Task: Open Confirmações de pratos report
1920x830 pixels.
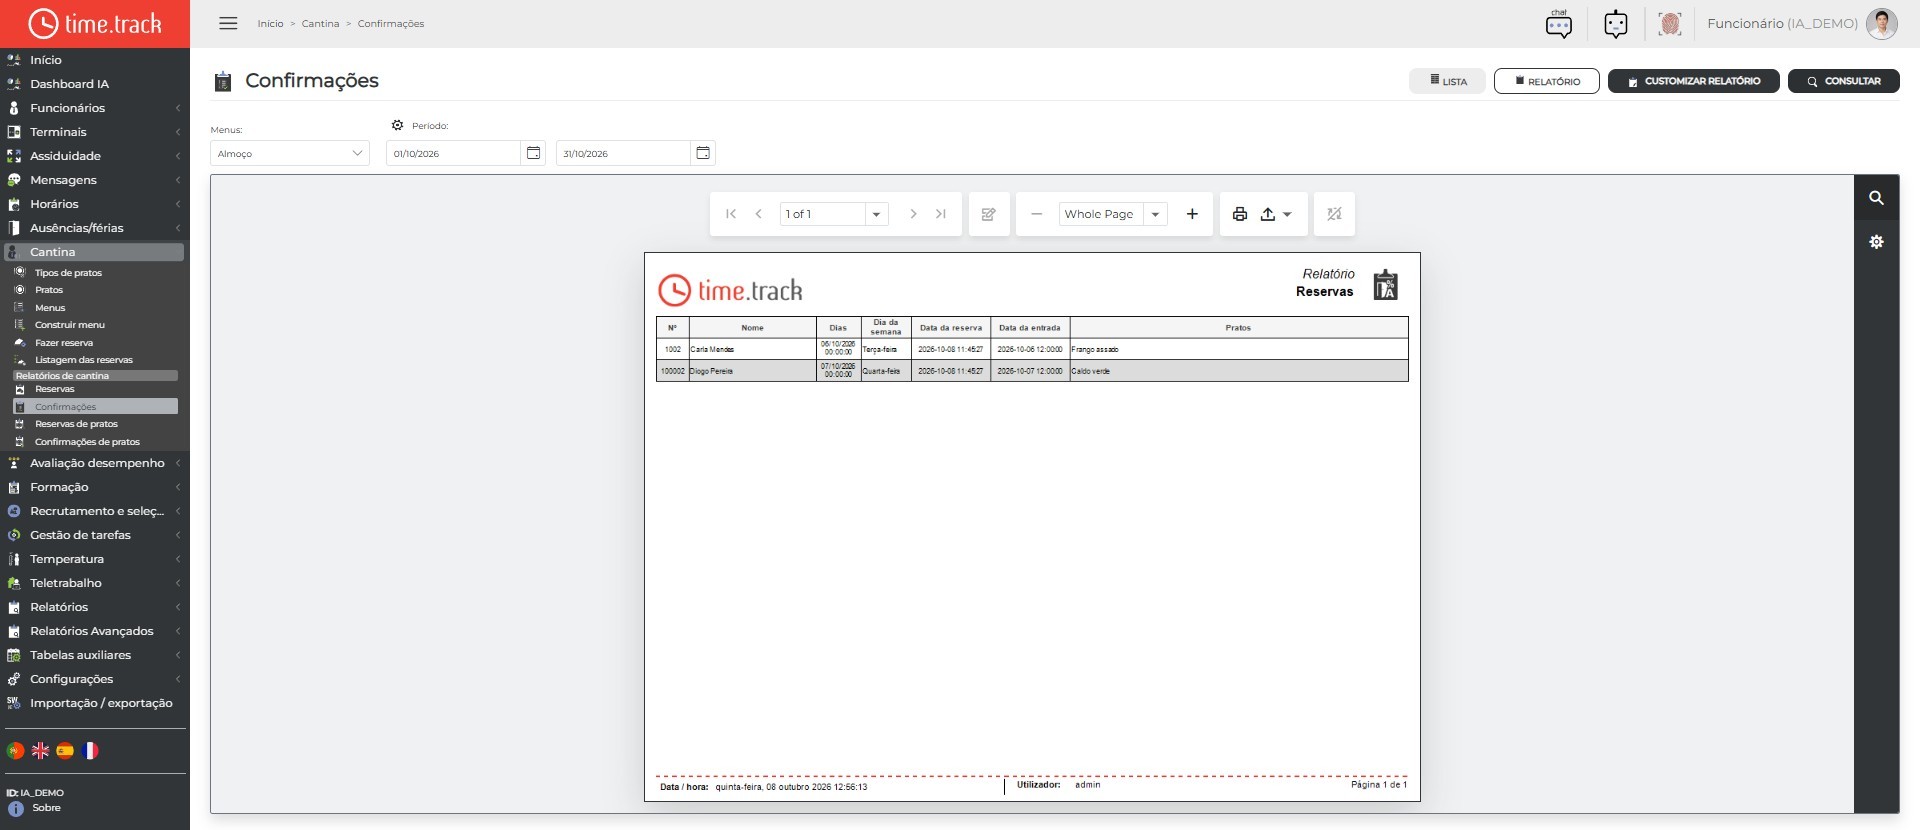Action: coord(87,442)
